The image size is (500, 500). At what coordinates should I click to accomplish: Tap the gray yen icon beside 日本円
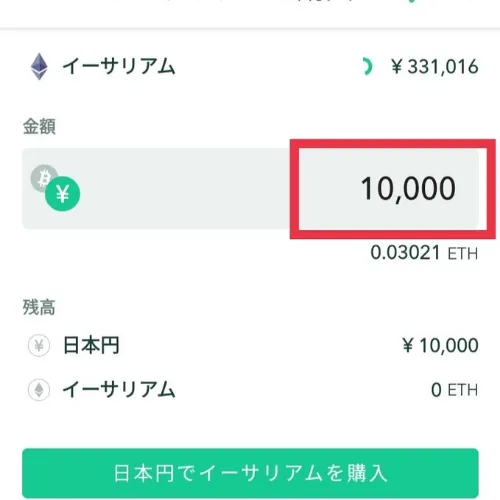[x=39, y=346]
